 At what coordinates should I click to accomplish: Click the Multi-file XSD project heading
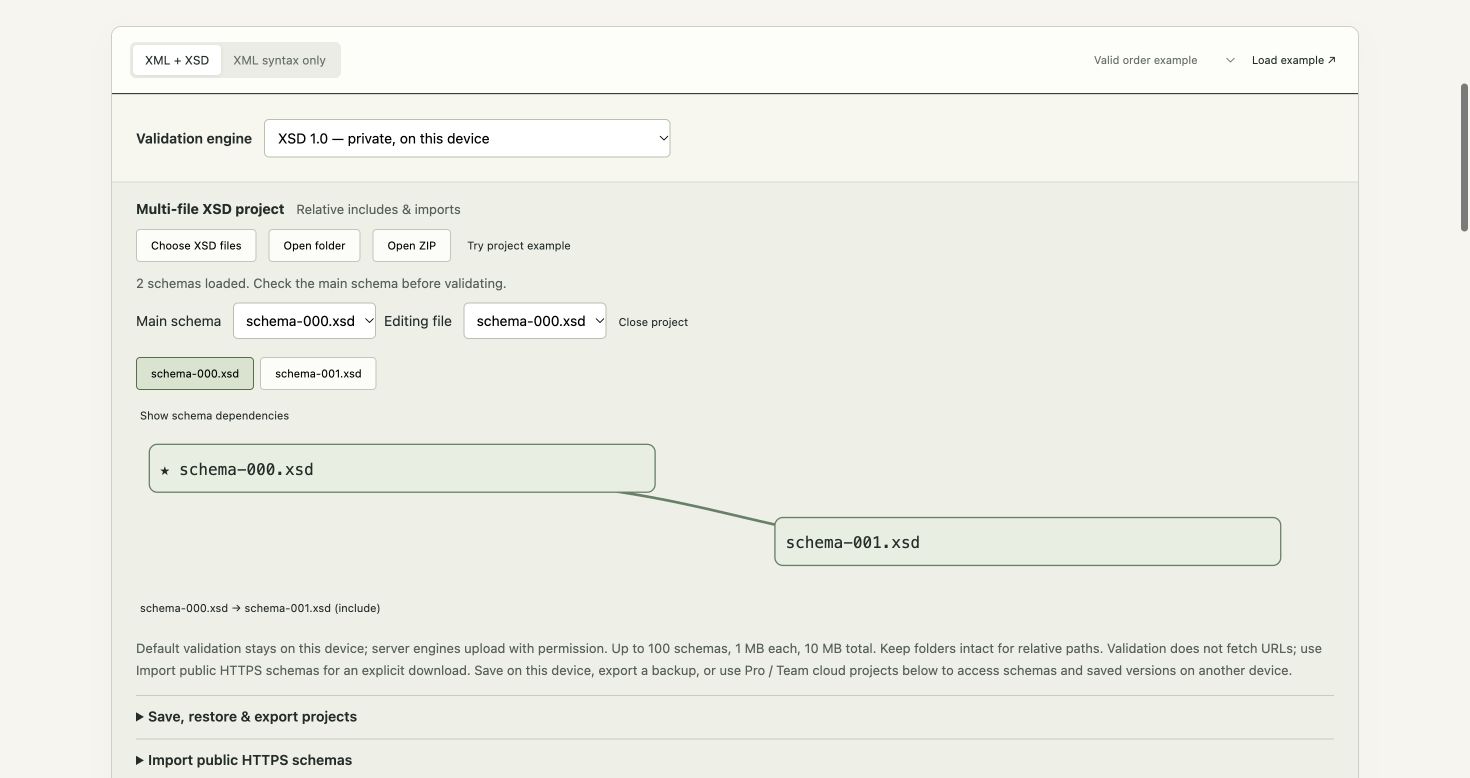coord(210,209)
